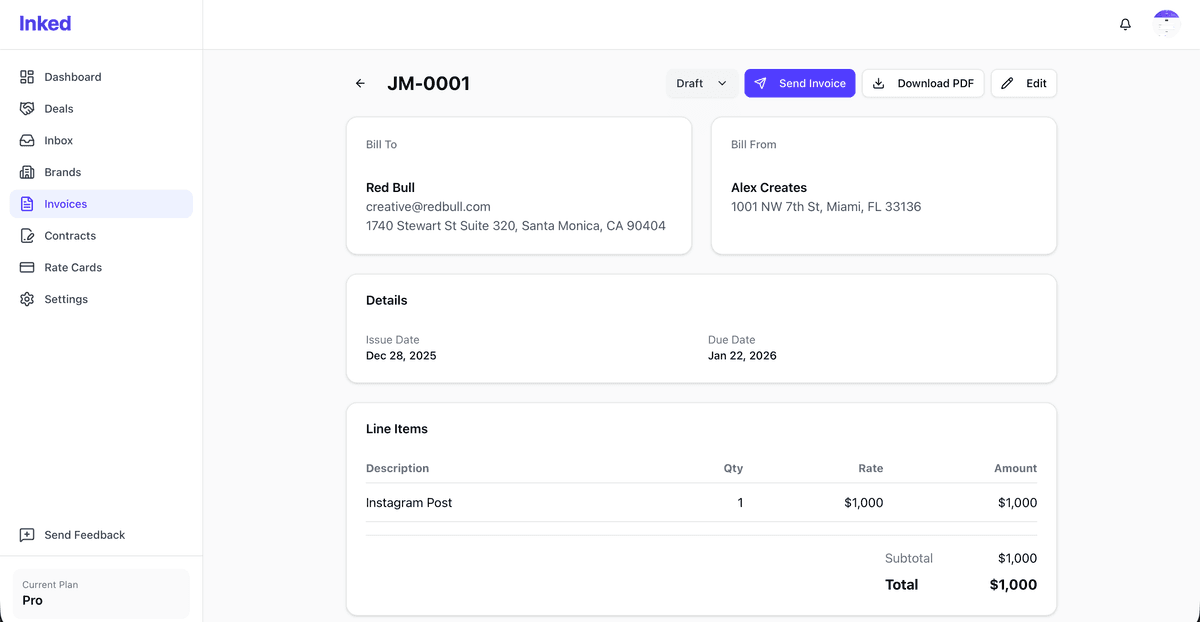Click the back arrow near JM-0001
The height and width of the screenshot is (622, 1200).
360,83
